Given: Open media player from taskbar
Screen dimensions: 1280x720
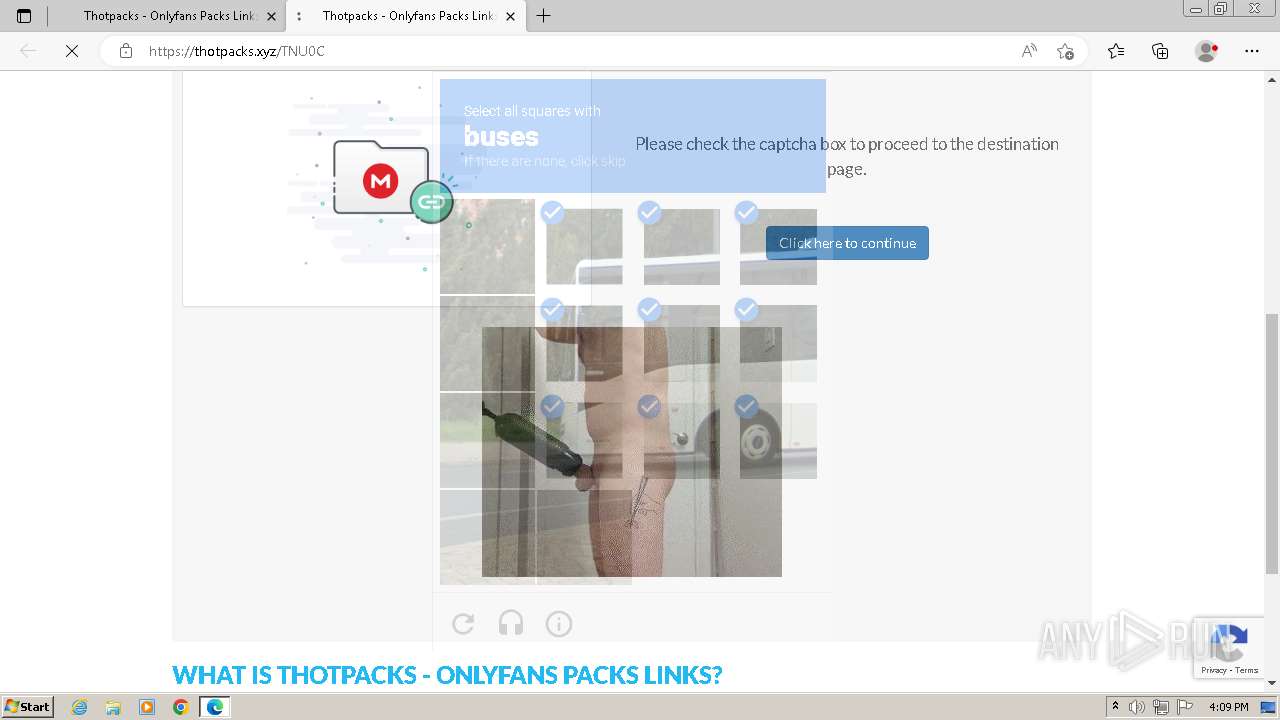Looking at the screenshot, I should point(147,707).
